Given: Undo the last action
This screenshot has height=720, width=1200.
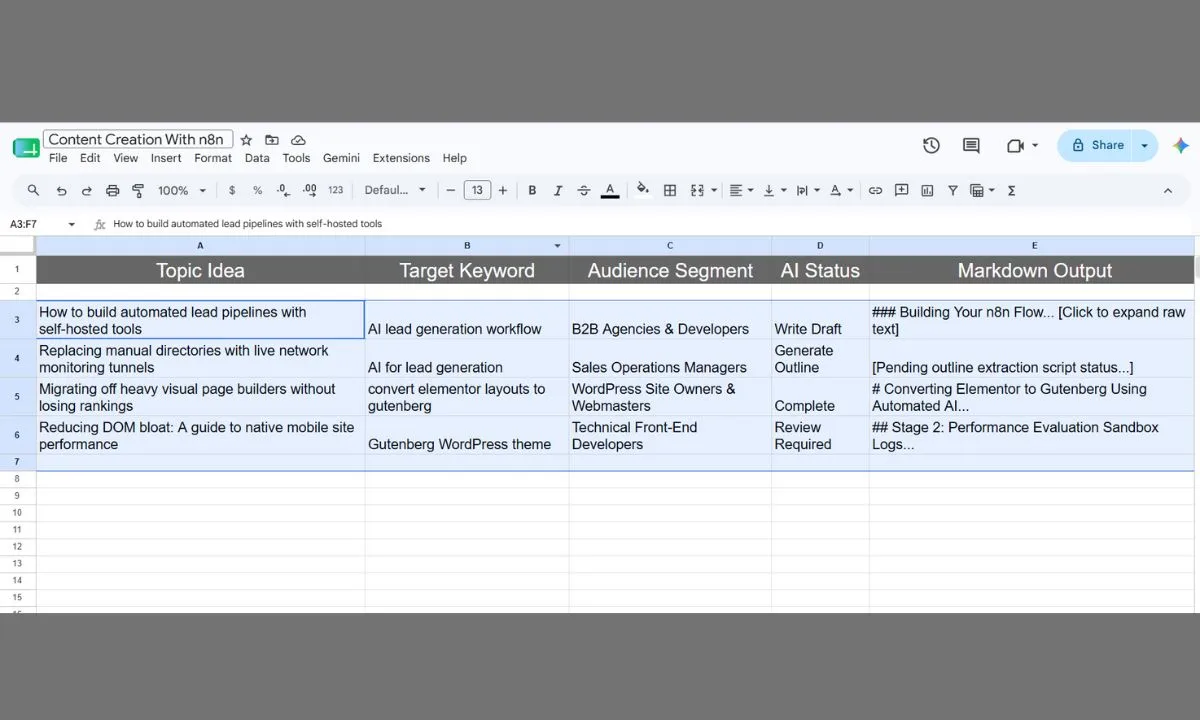Looking at the screenshot, I should [61, 190].
